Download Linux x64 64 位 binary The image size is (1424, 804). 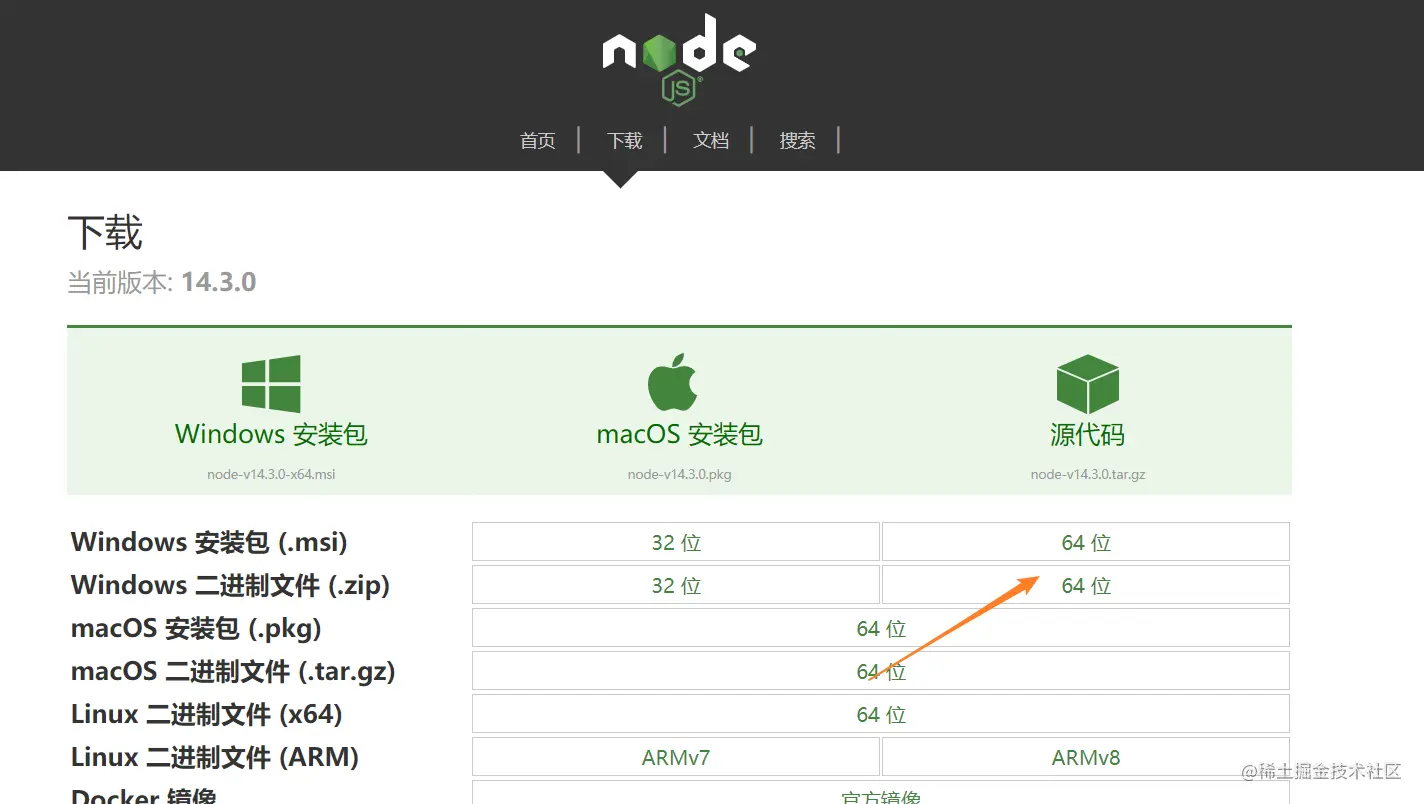pos(881,714)
